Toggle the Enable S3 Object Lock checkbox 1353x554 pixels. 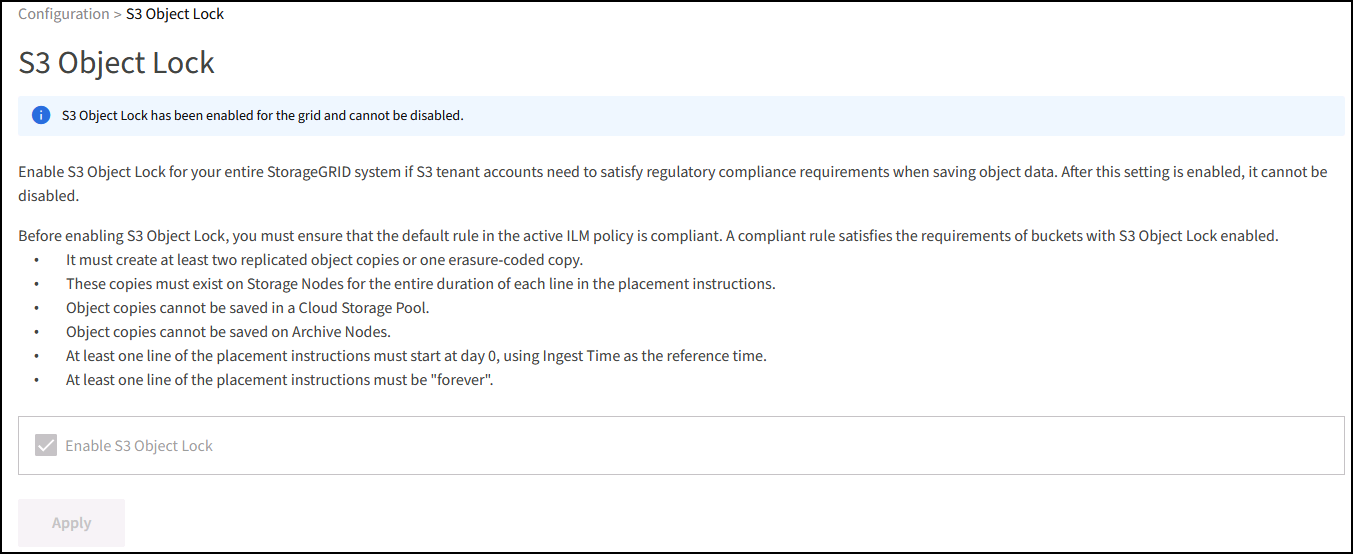coord(46,445)
